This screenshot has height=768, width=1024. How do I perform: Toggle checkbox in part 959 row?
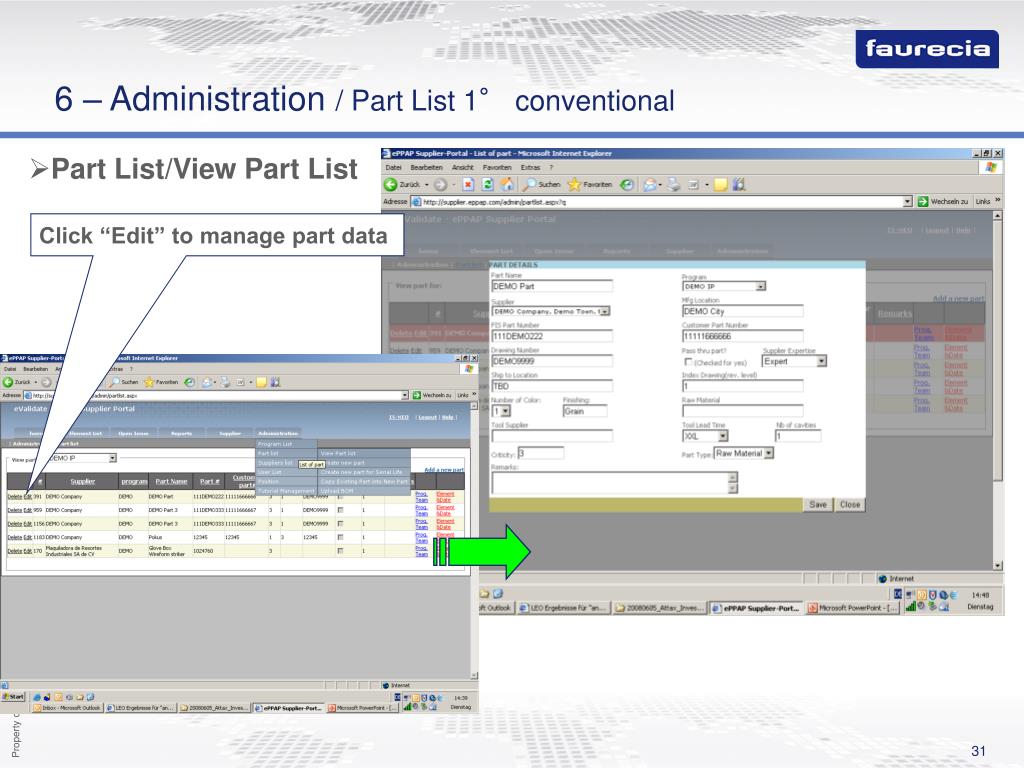click(340, 510)
